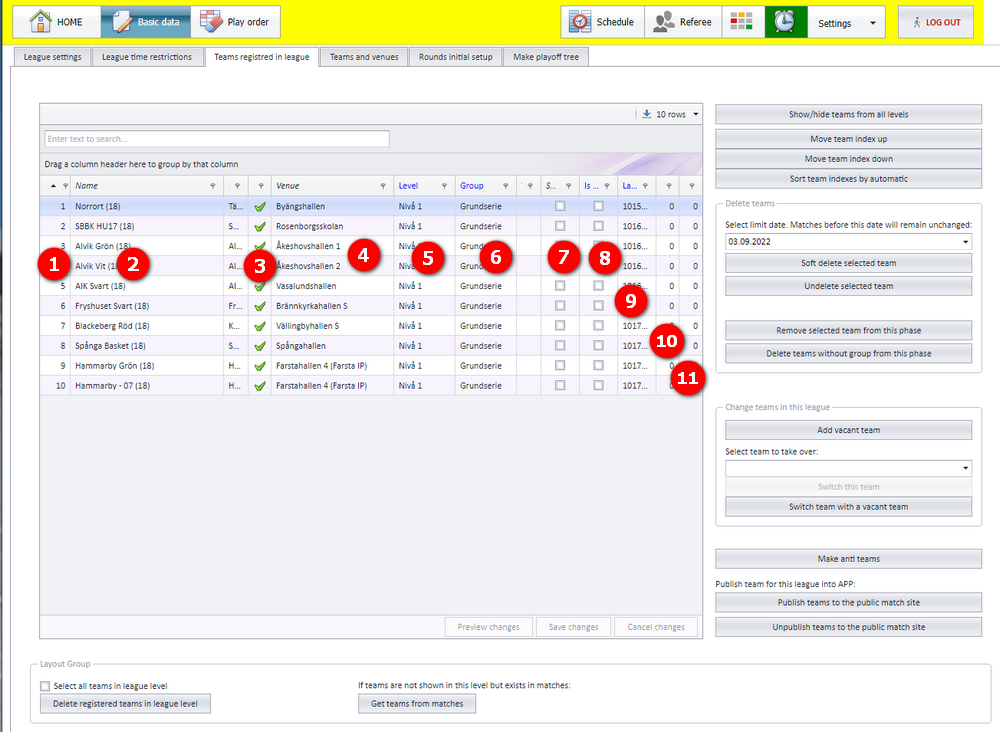
Task: Select the Vasalundshallen venue cell
Action: pos(332,286)
